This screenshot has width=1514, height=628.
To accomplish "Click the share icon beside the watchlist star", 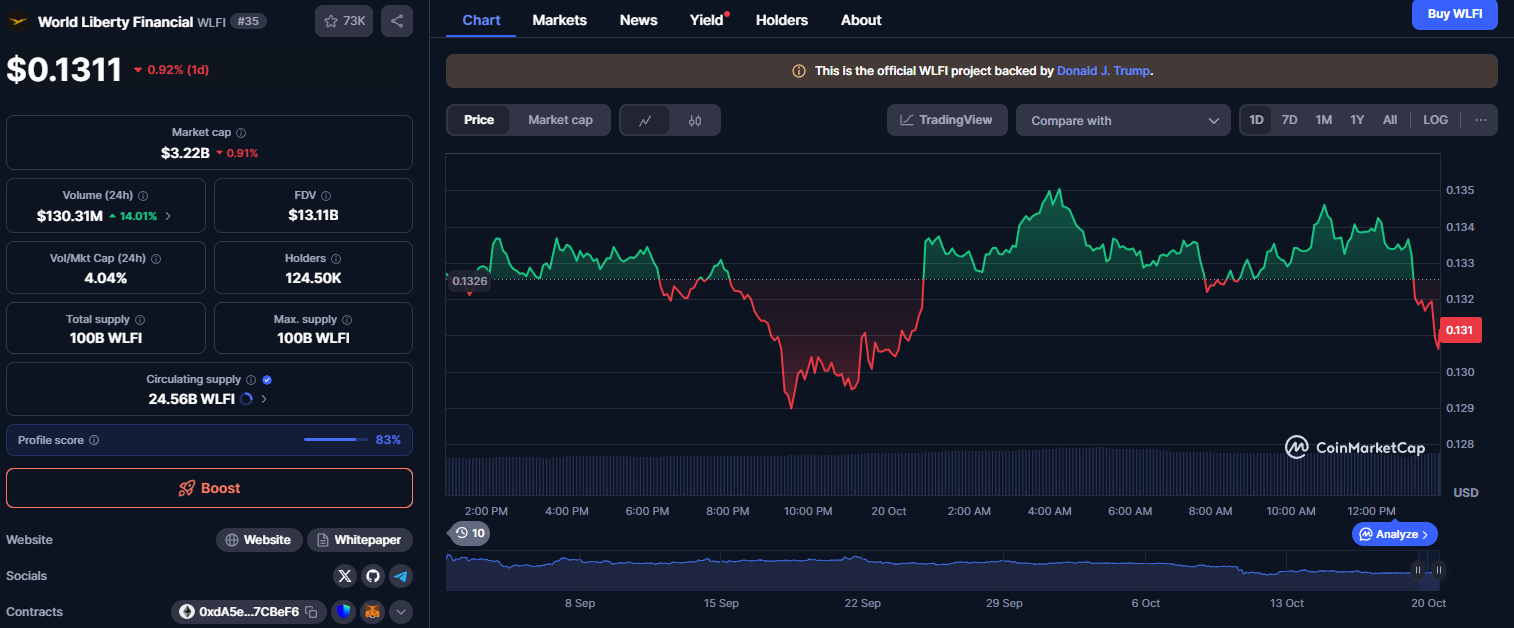I will click(x=397, y=21).
